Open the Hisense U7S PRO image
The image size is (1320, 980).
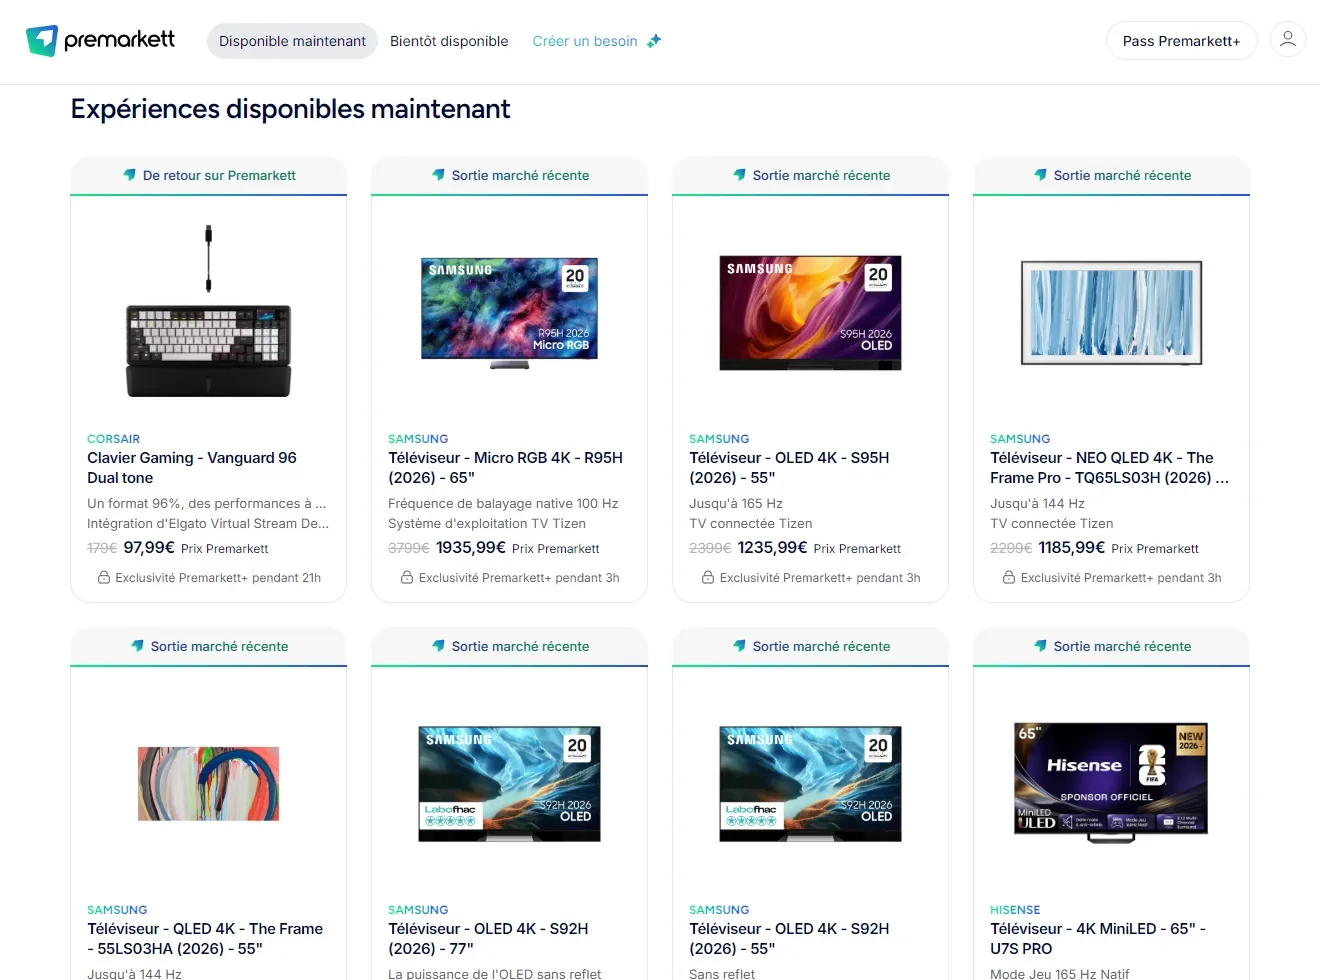click(x=1111, y=783)
